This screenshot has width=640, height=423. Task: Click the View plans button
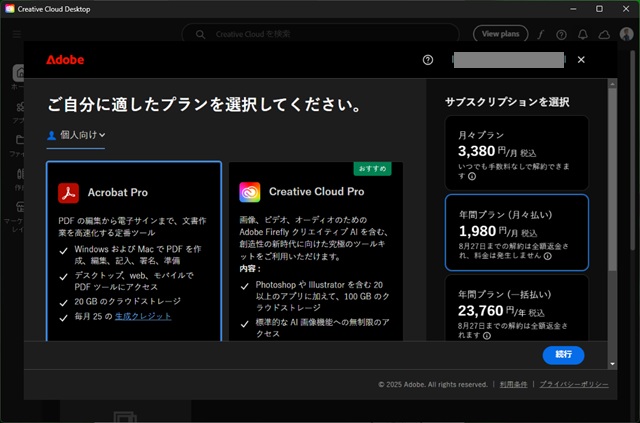500,34
